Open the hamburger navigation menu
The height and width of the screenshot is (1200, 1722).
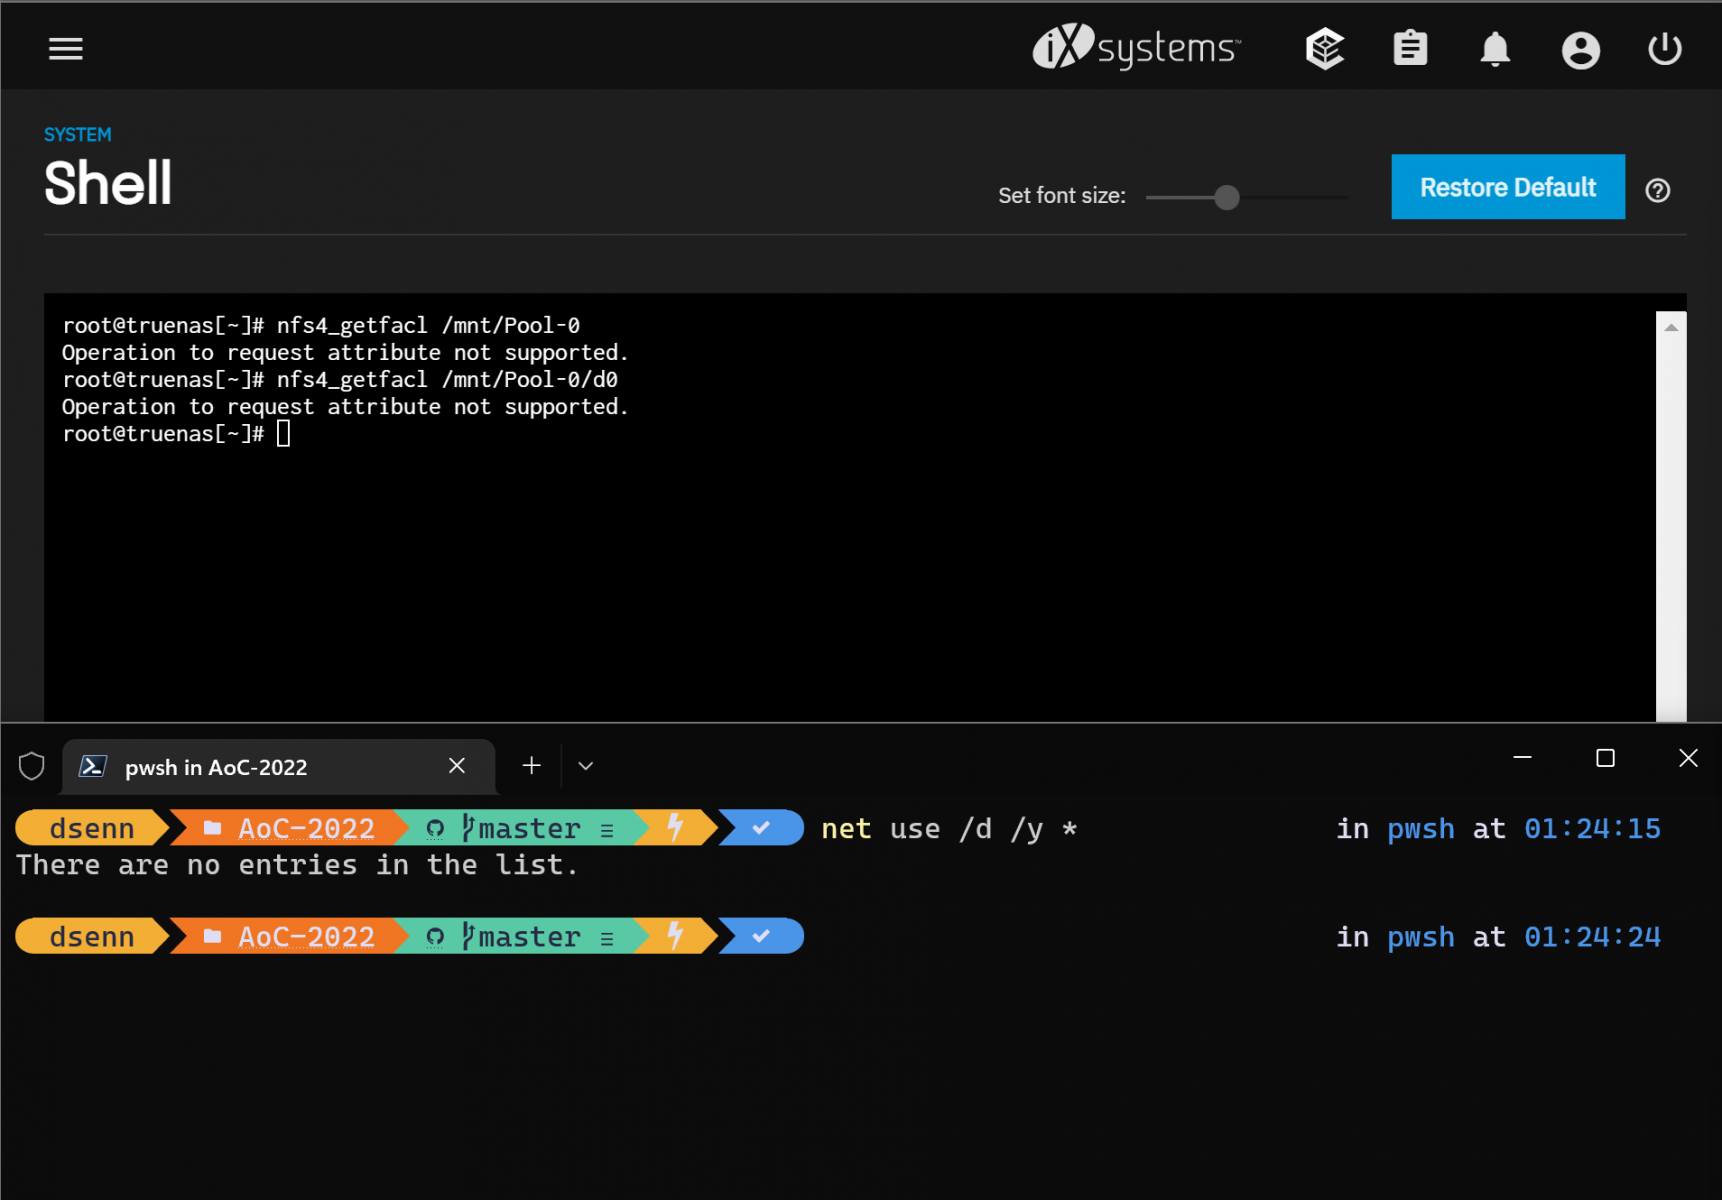66,48
